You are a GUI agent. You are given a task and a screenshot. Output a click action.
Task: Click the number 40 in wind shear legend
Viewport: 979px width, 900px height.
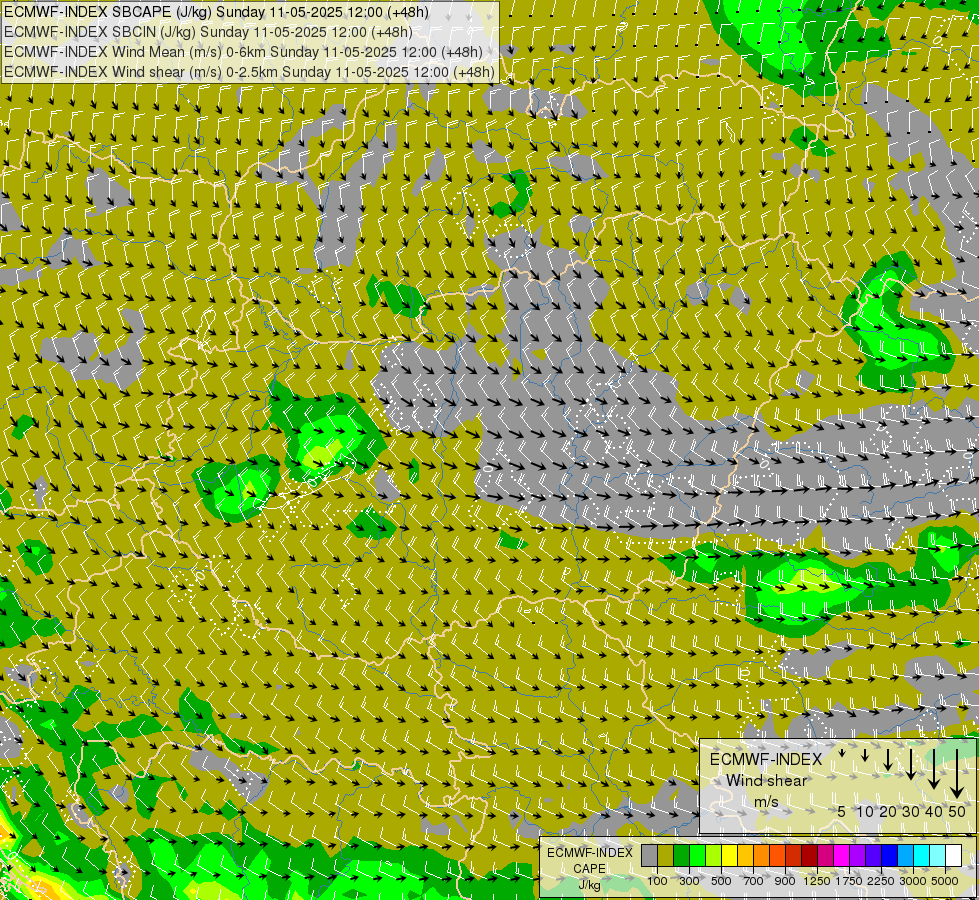point(933,812)
